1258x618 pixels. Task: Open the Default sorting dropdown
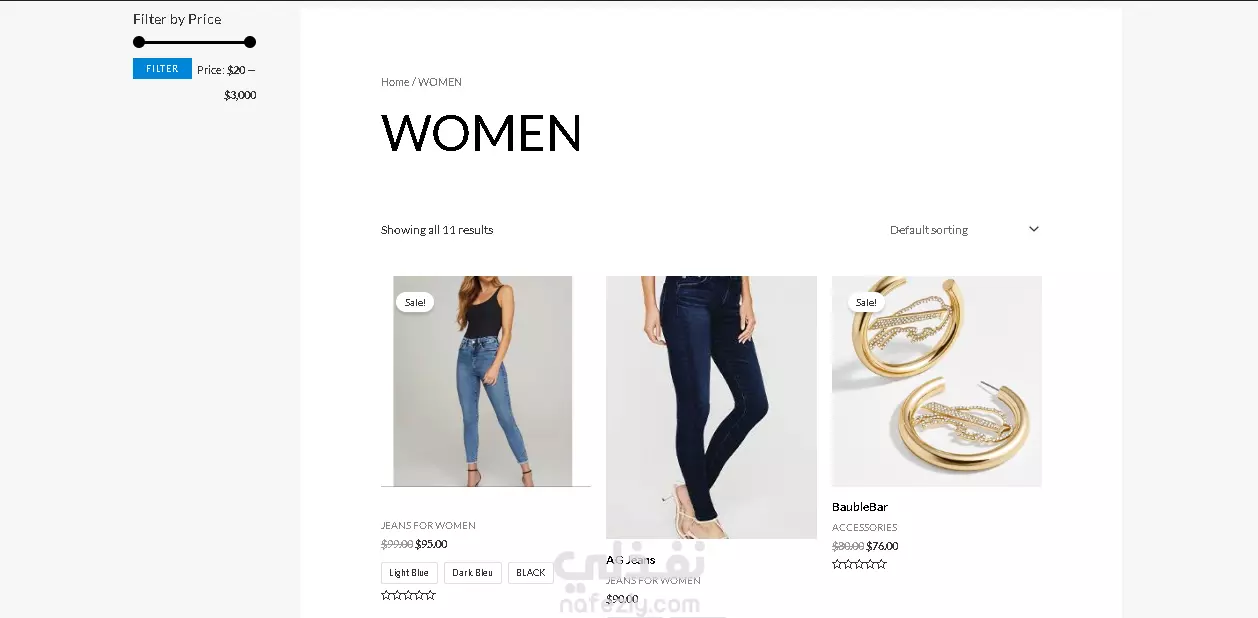964,230
